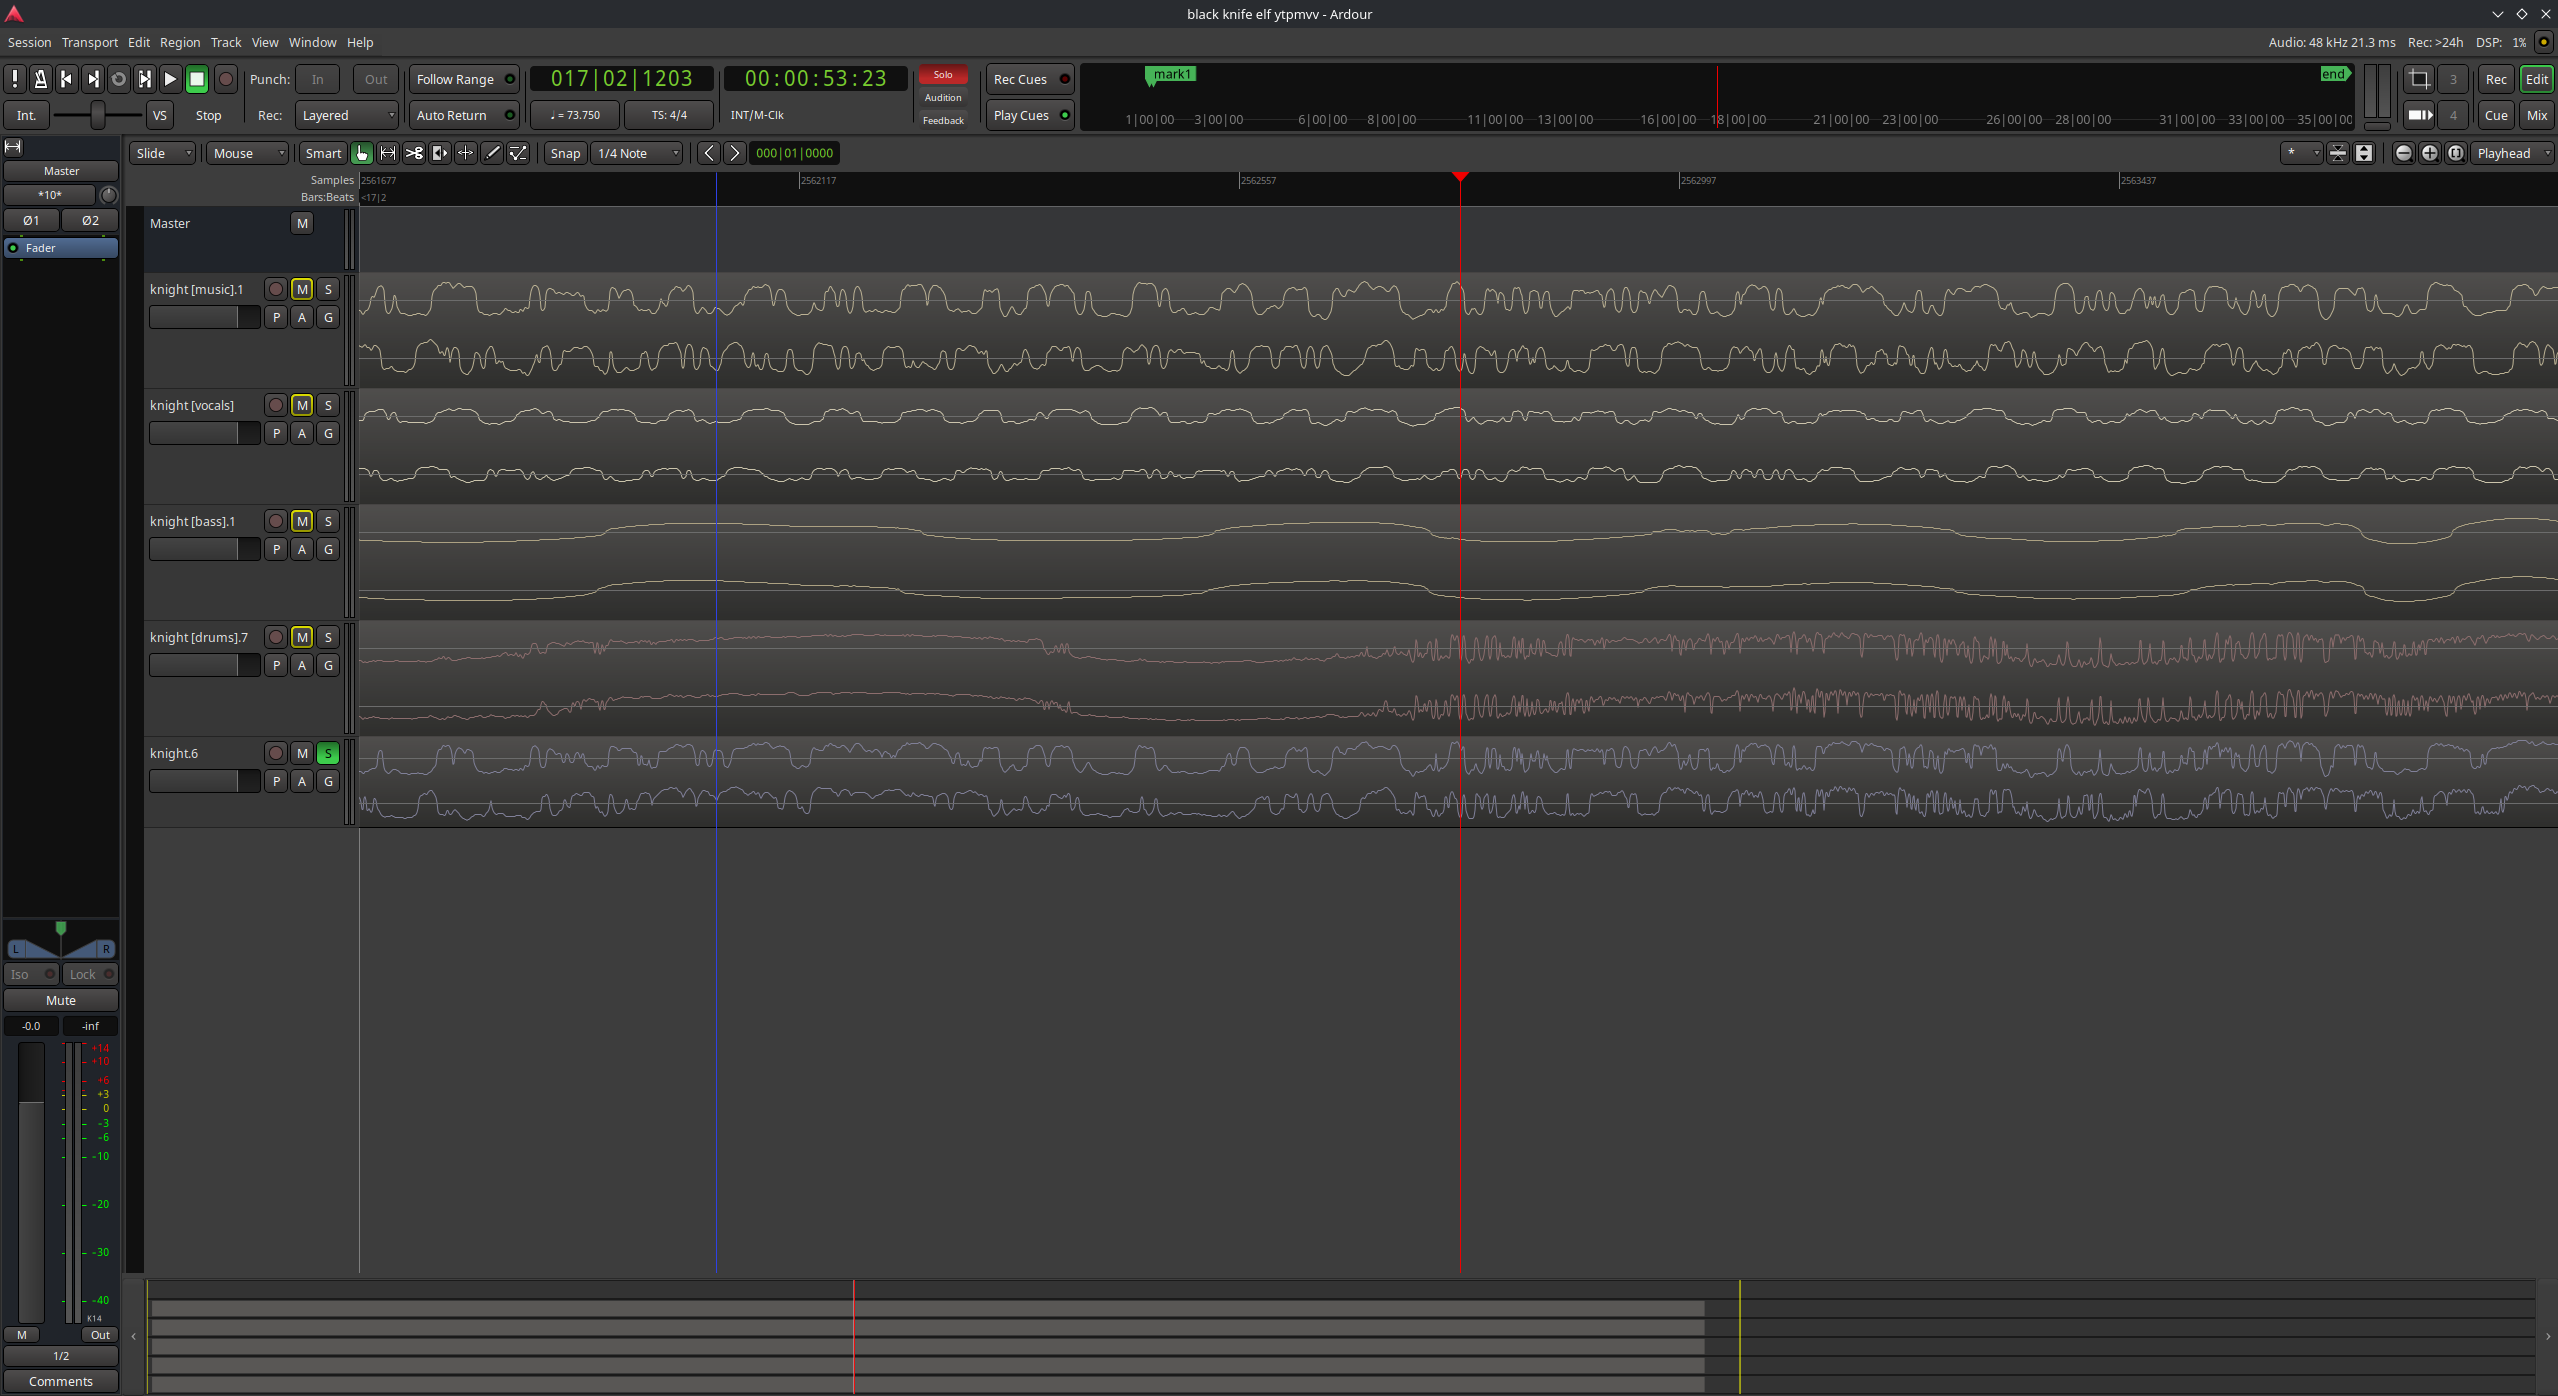Image resolution: width=2558 pixels, height=1396 pixels.
Task: Solo the knight [vocals] track
Action: [328, 405]
